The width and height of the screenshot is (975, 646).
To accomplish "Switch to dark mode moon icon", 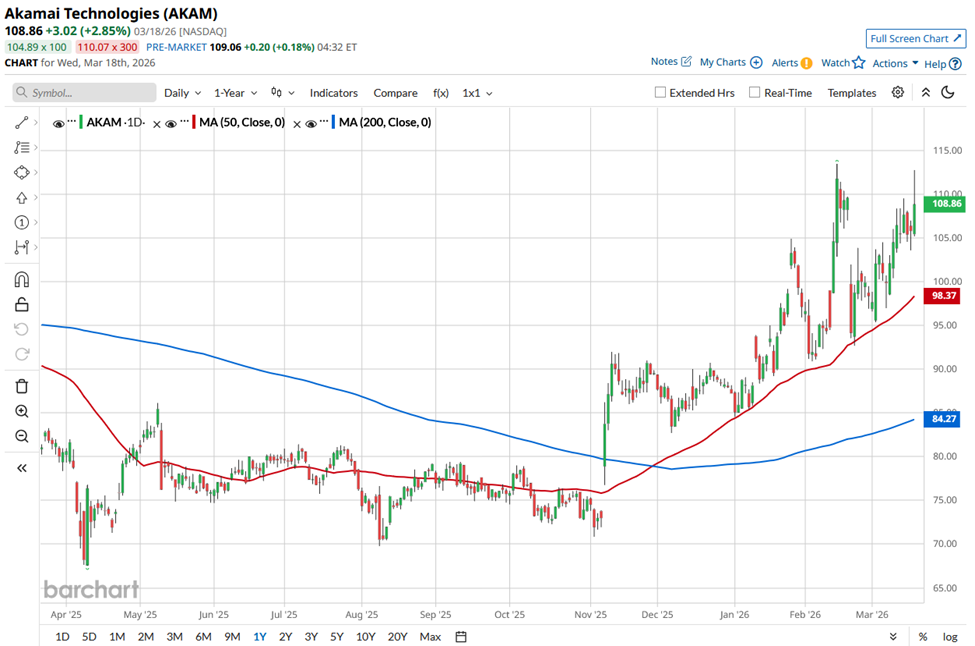I will (948, 93).
